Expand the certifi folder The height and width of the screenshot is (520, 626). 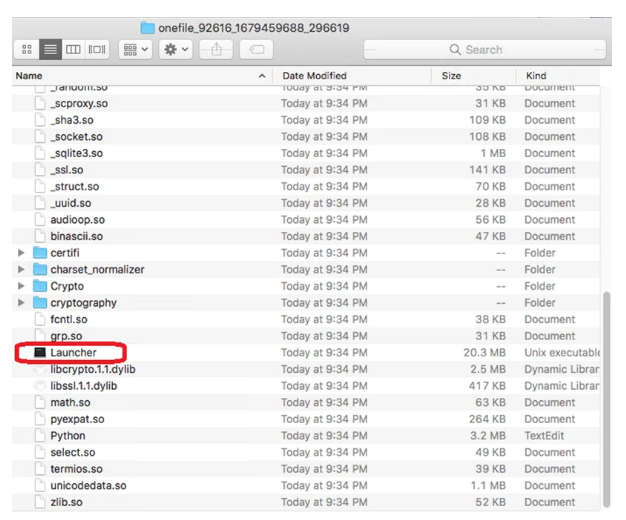click(x=21, y=253)
